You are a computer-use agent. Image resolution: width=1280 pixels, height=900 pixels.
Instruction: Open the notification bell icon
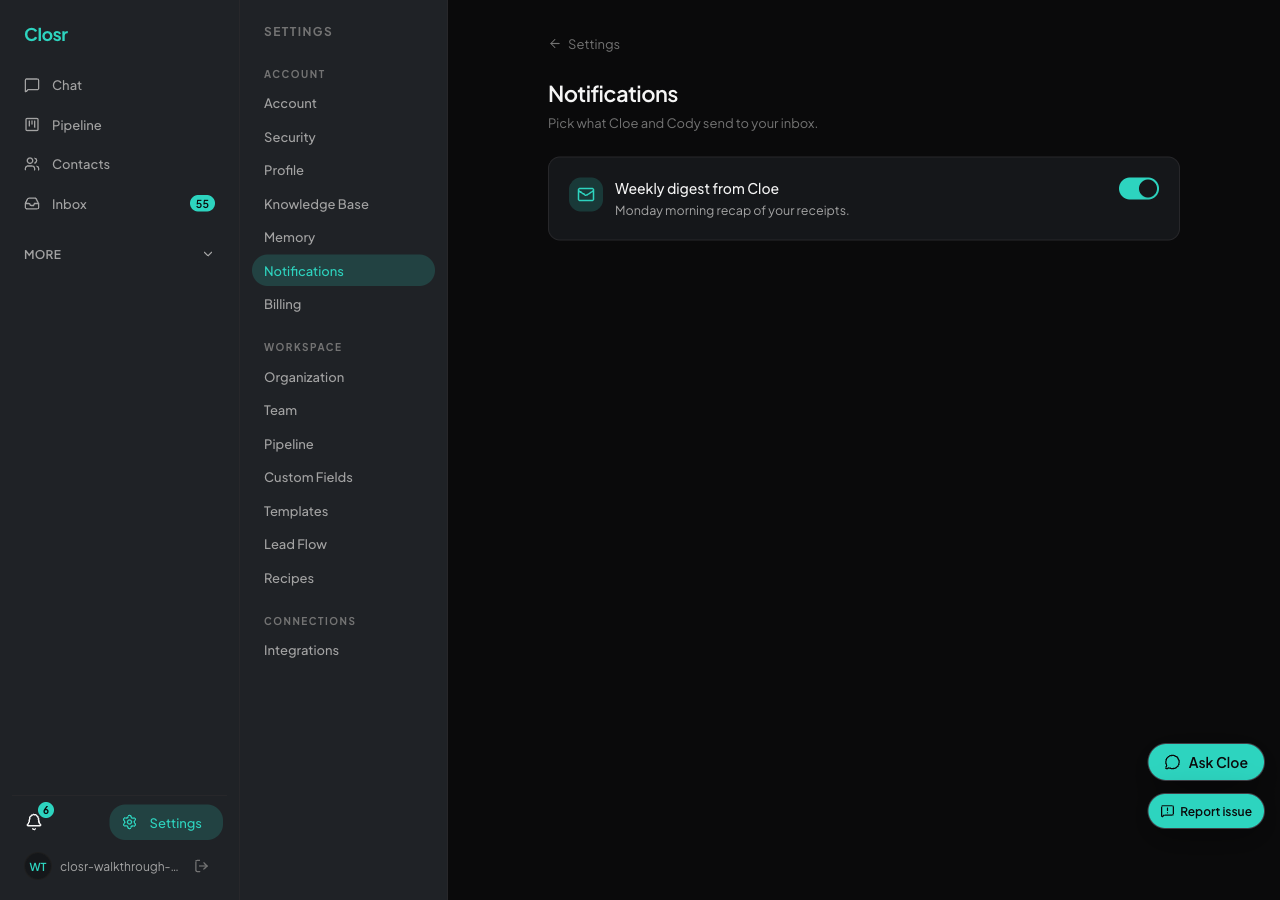[34, 822]
